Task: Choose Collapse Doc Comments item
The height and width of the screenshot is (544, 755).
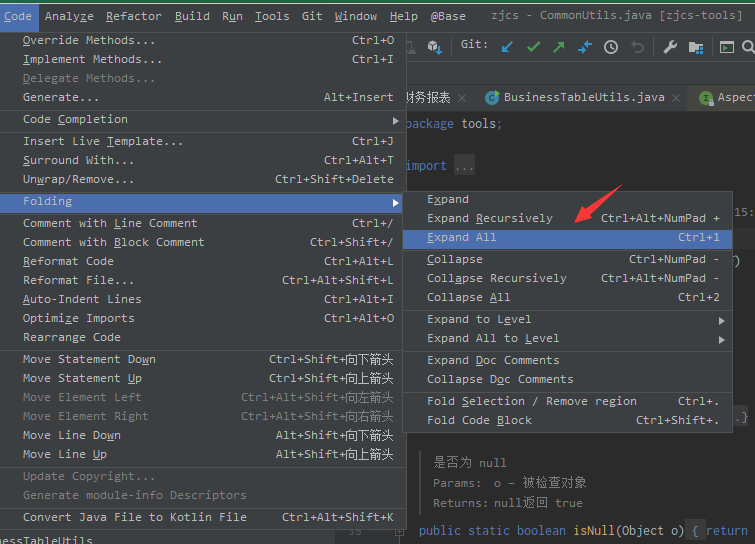Action: pyautogui.click(x=567, y=380)
